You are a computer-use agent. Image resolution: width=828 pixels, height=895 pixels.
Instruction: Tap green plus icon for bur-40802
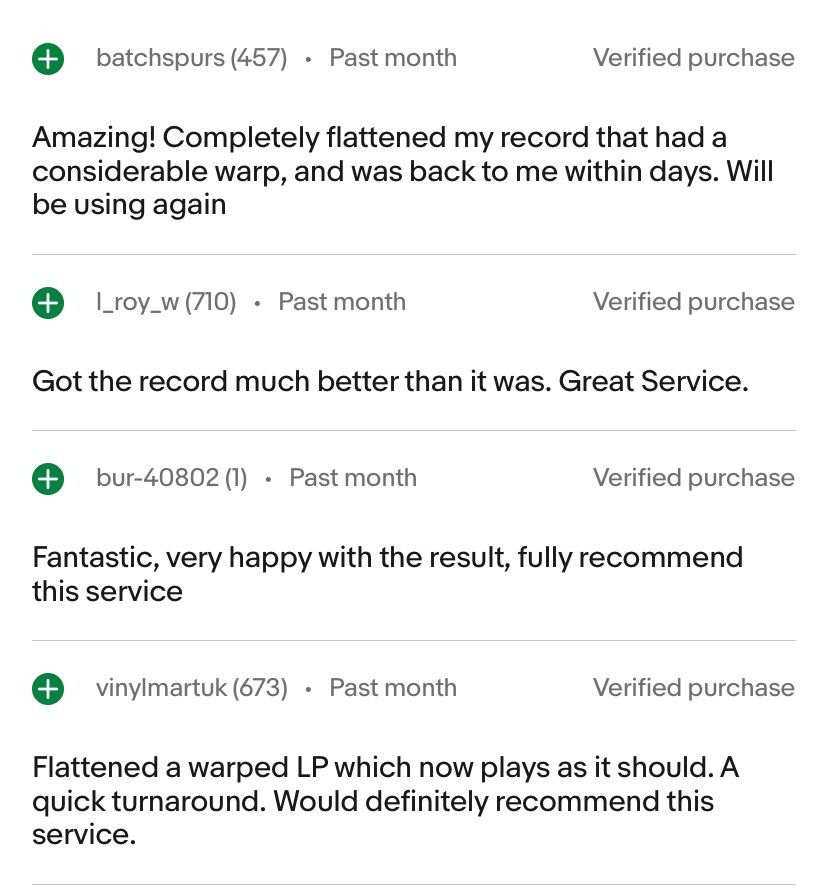click(x=47, y=479)
